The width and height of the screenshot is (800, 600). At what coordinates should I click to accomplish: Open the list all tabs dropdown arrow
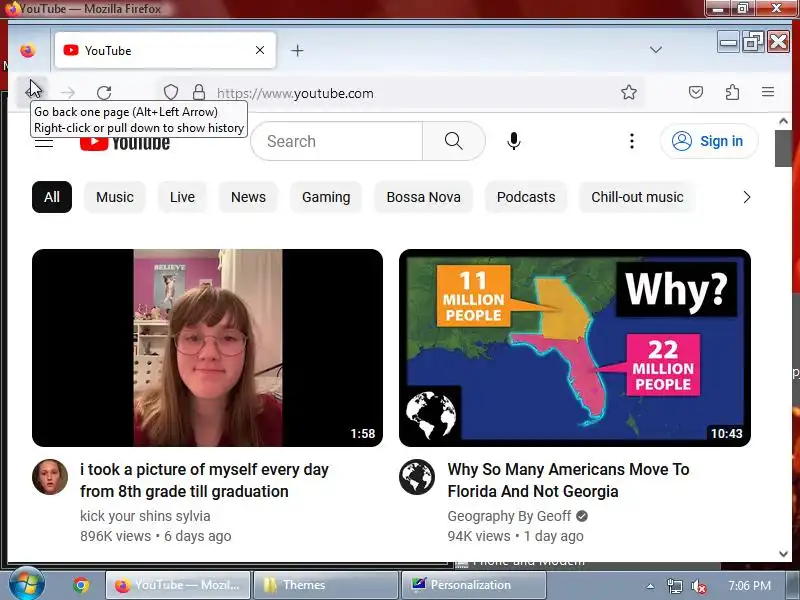pyautogui.click(x=656, y=50)
